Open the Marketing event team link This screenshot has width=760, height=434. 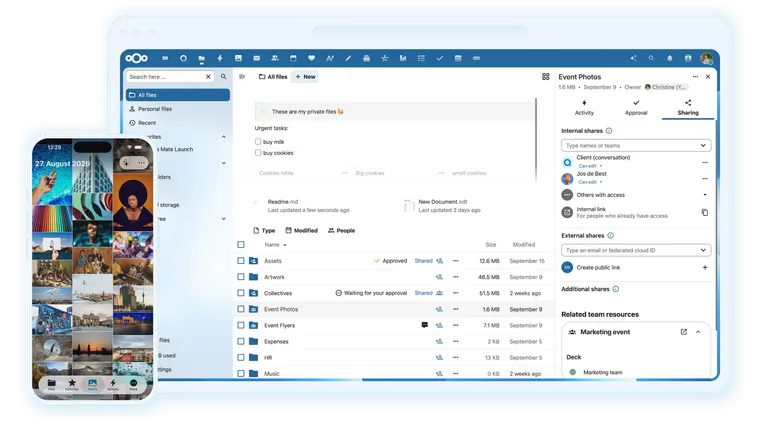(684, 332)
